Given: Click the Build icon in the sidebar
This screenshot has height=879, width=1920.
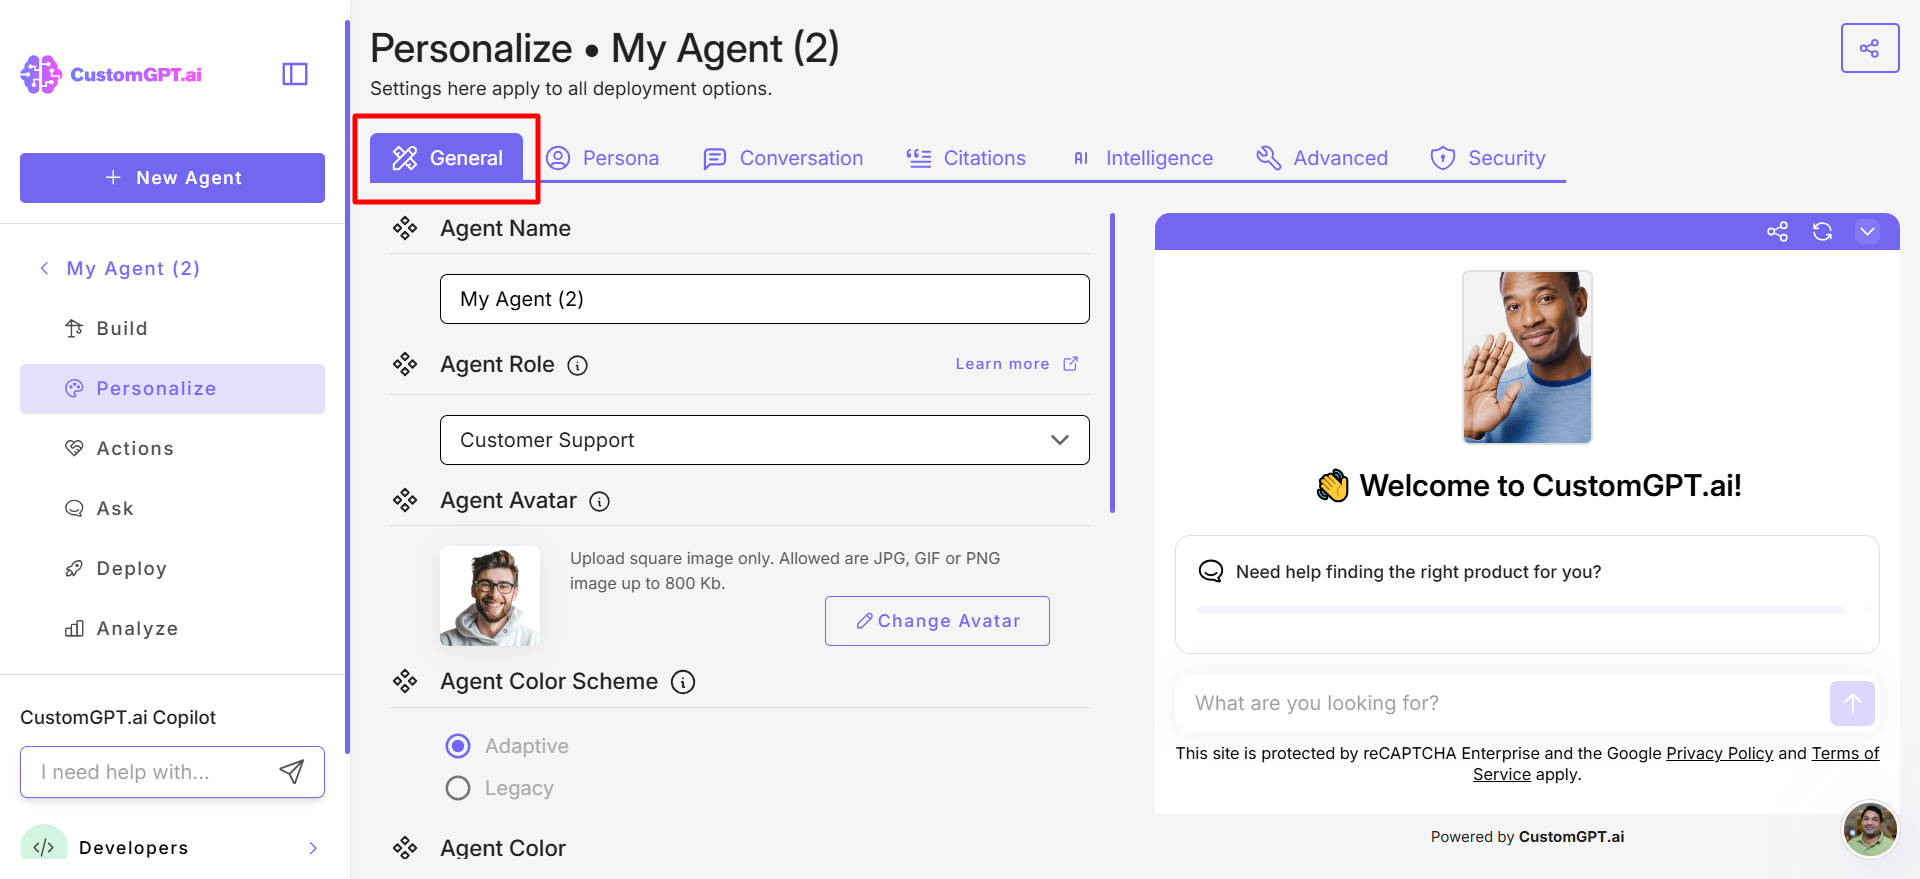Looking at the screenshot, I should click(74, 328).
